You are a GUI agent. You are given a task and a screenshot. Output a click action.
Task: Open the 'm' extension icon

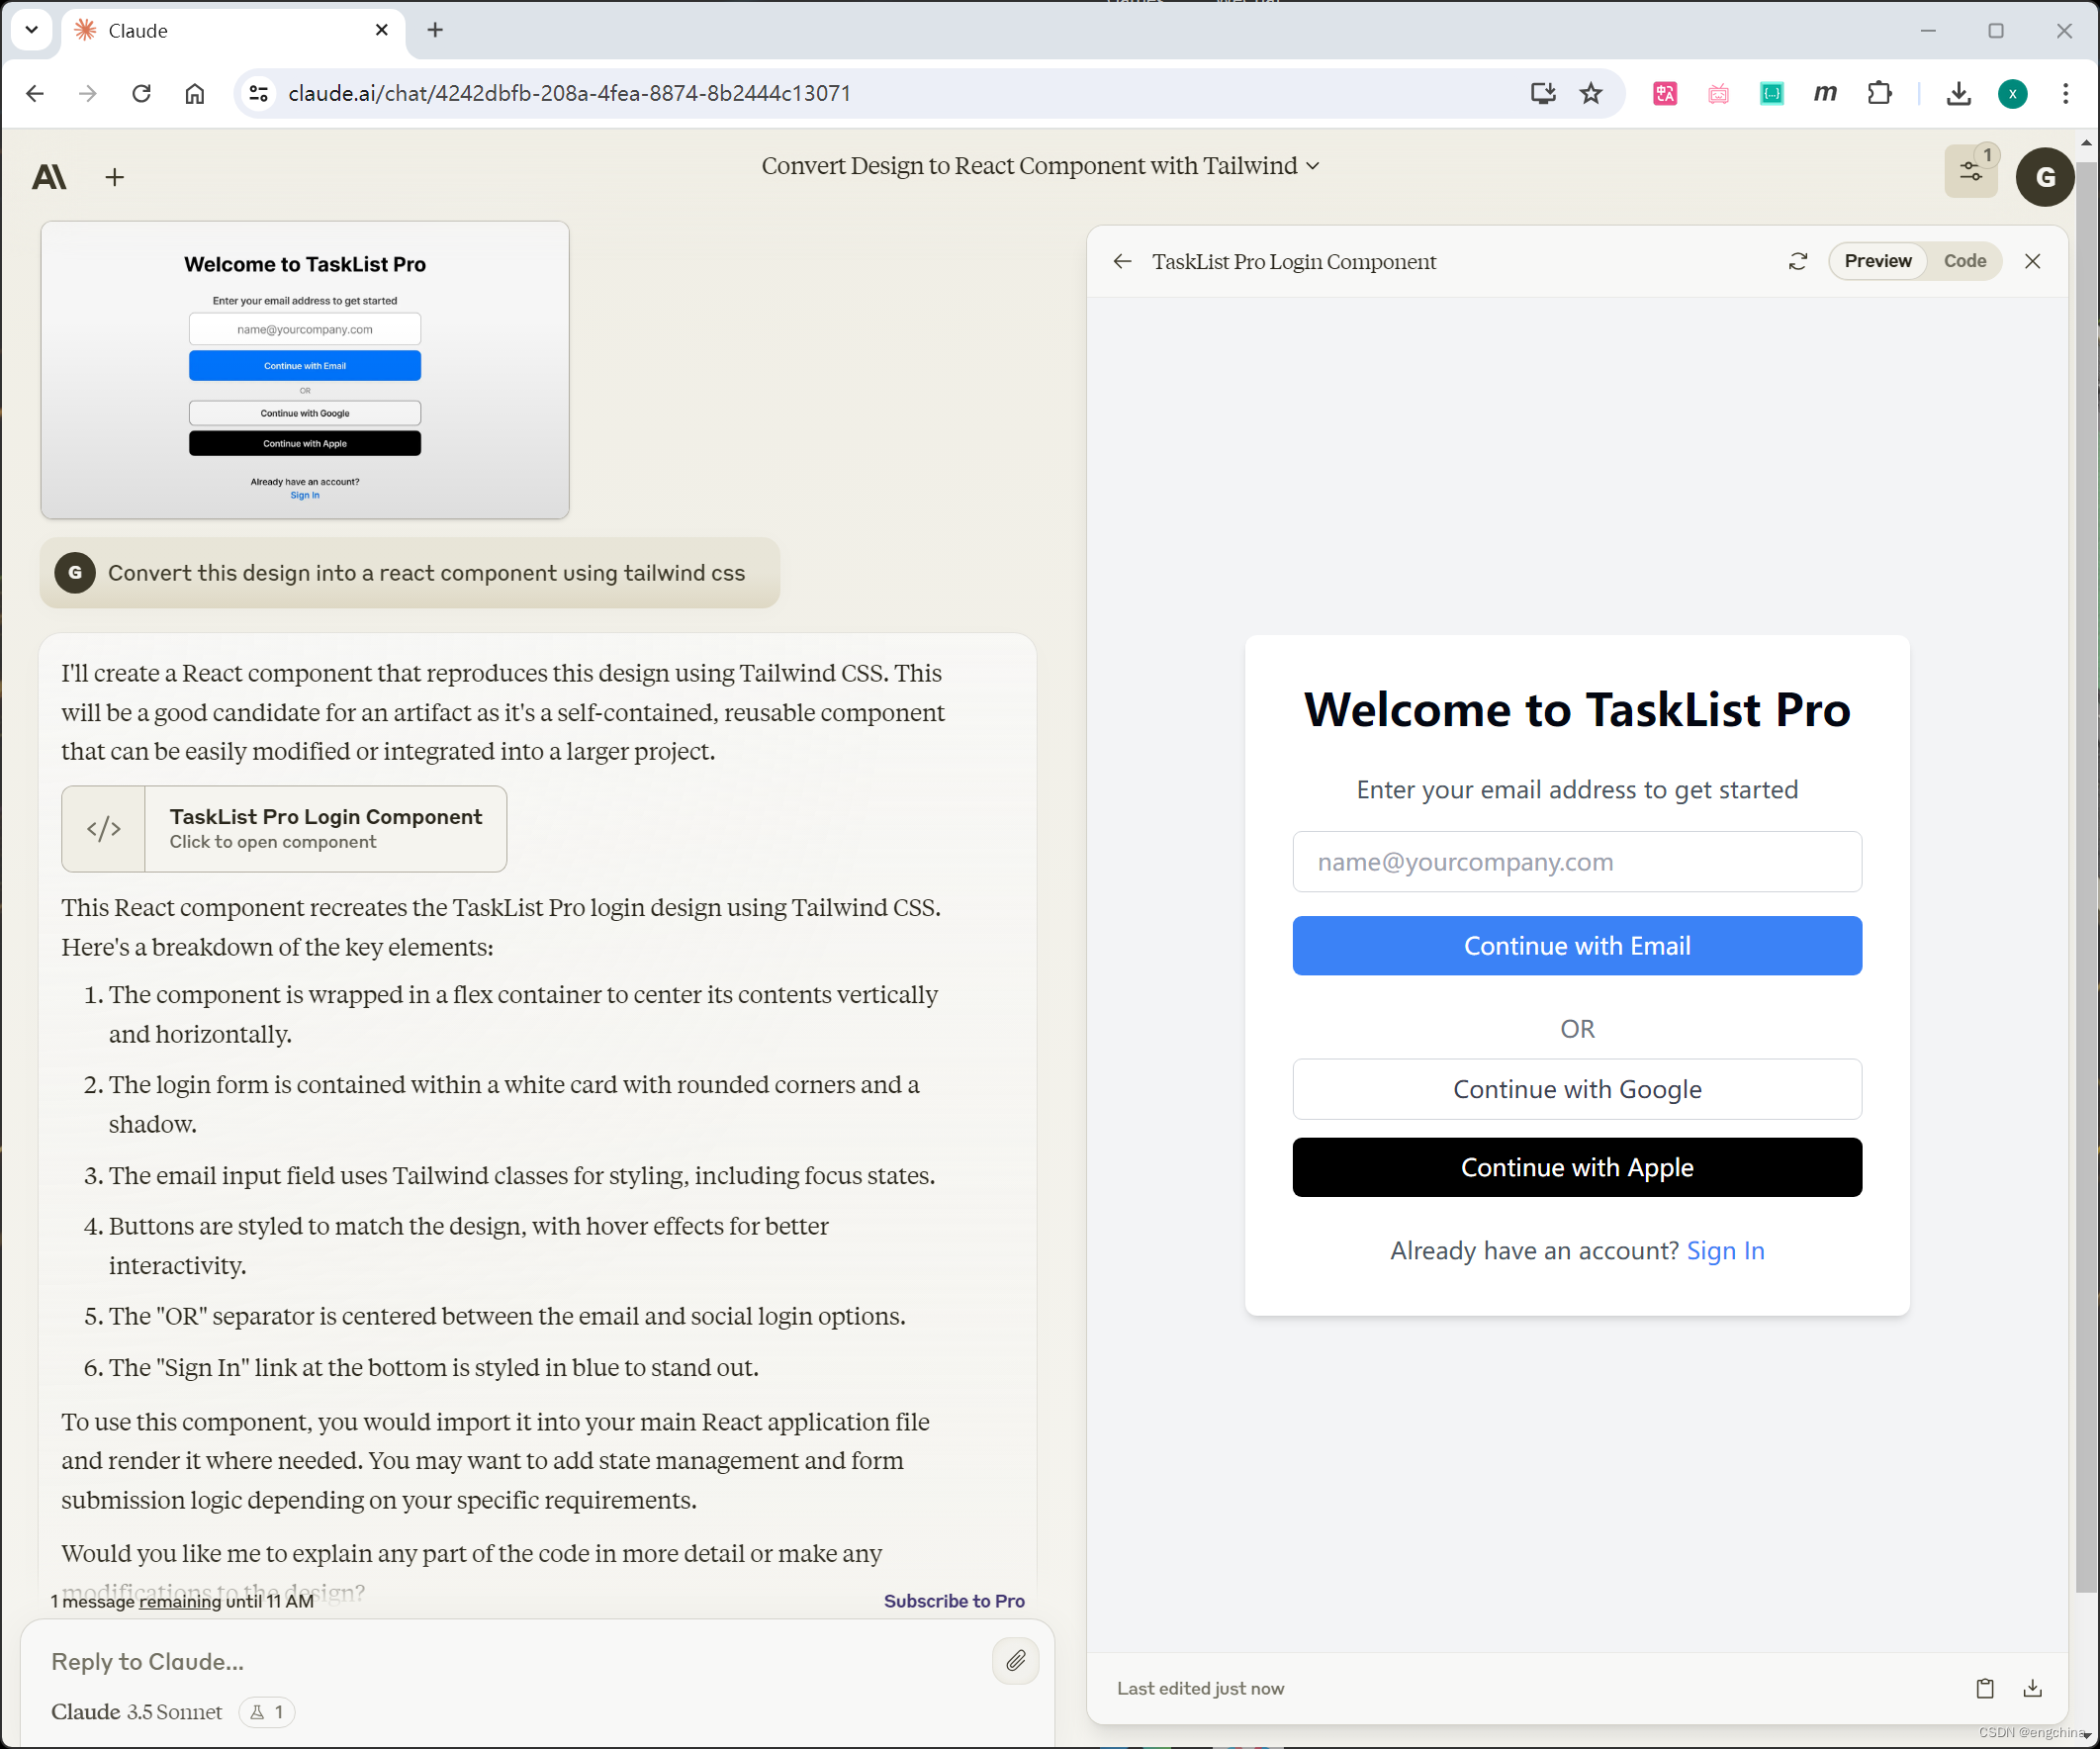coord(1825,93)
